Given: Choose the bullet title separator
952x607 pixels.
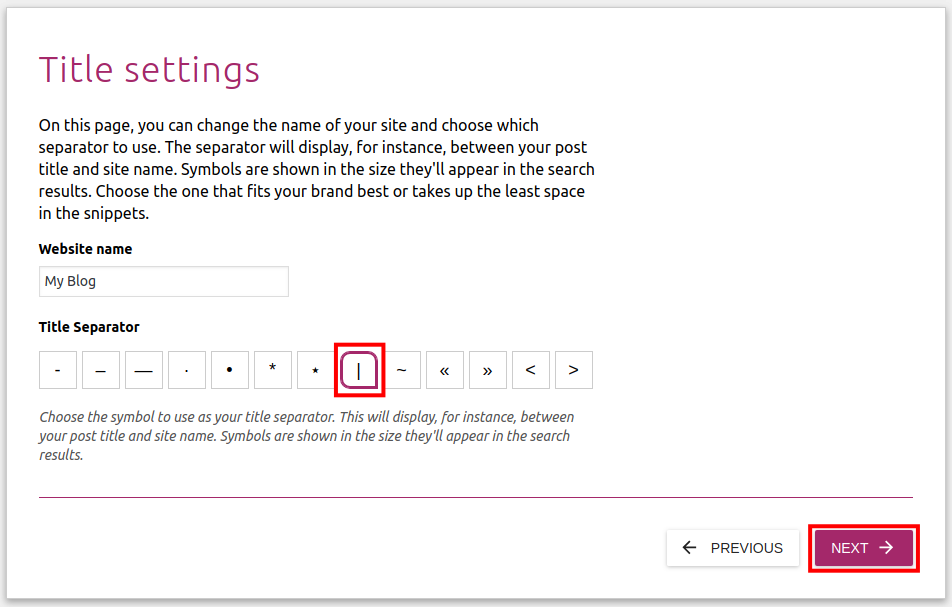Looking at the screenshot, I should coord(230,370).
